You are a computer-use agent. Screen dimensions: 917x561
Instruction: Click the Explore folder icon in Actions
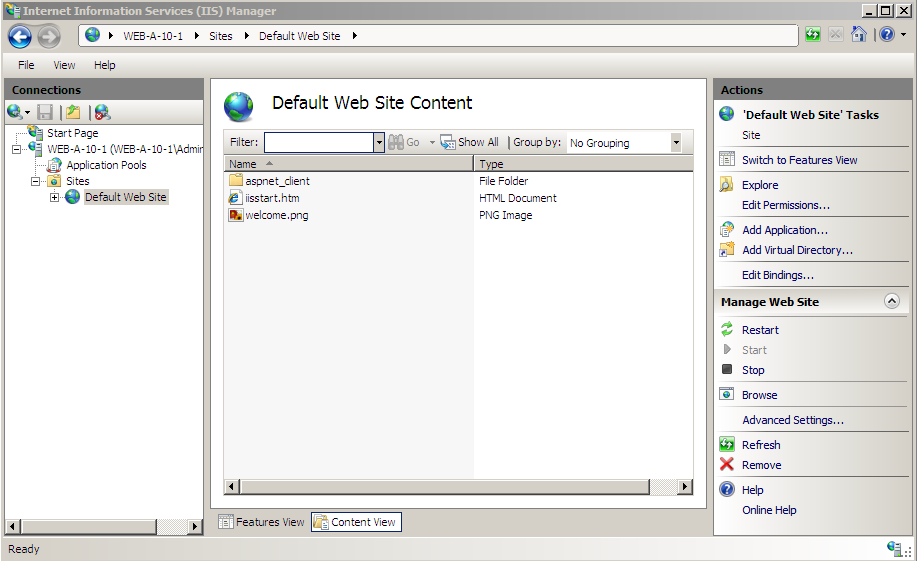coord(726,185)
